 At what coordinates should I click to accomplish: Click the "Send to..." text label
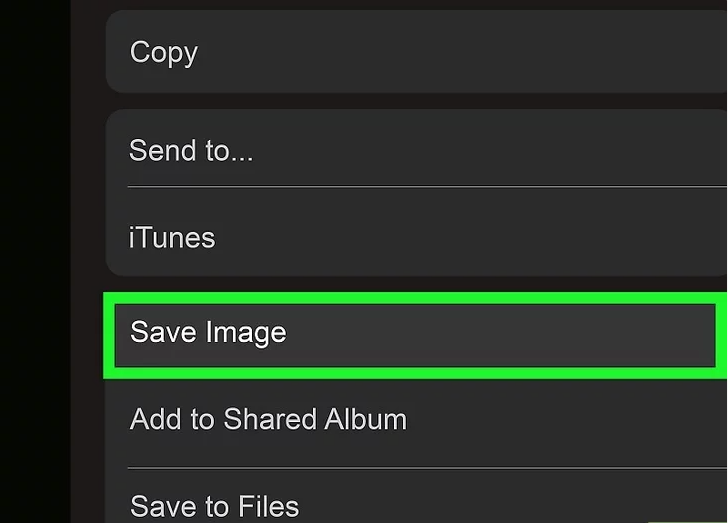[x=191, y=151]
